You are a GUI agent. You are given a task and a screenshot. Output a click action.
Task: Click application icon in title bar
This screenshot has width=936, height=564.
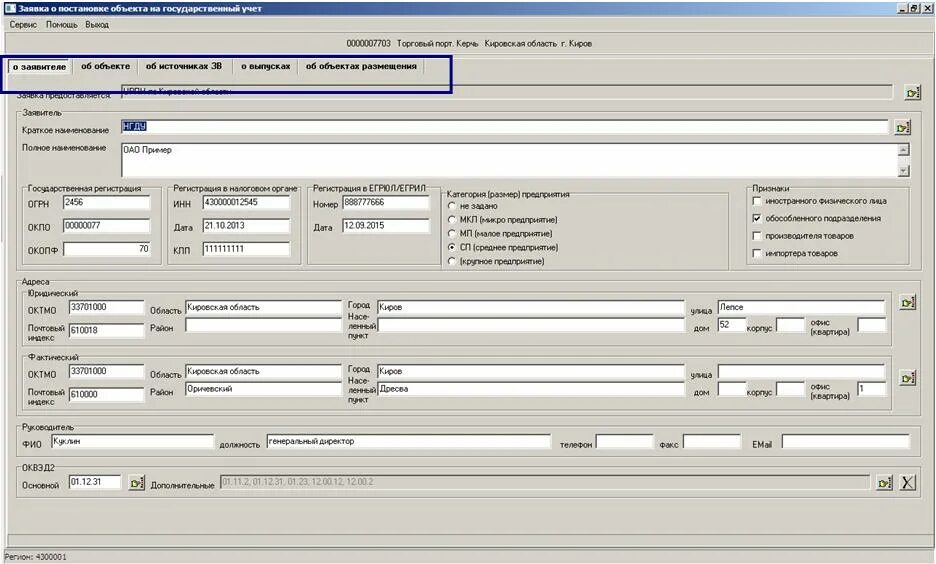point(10,8)
